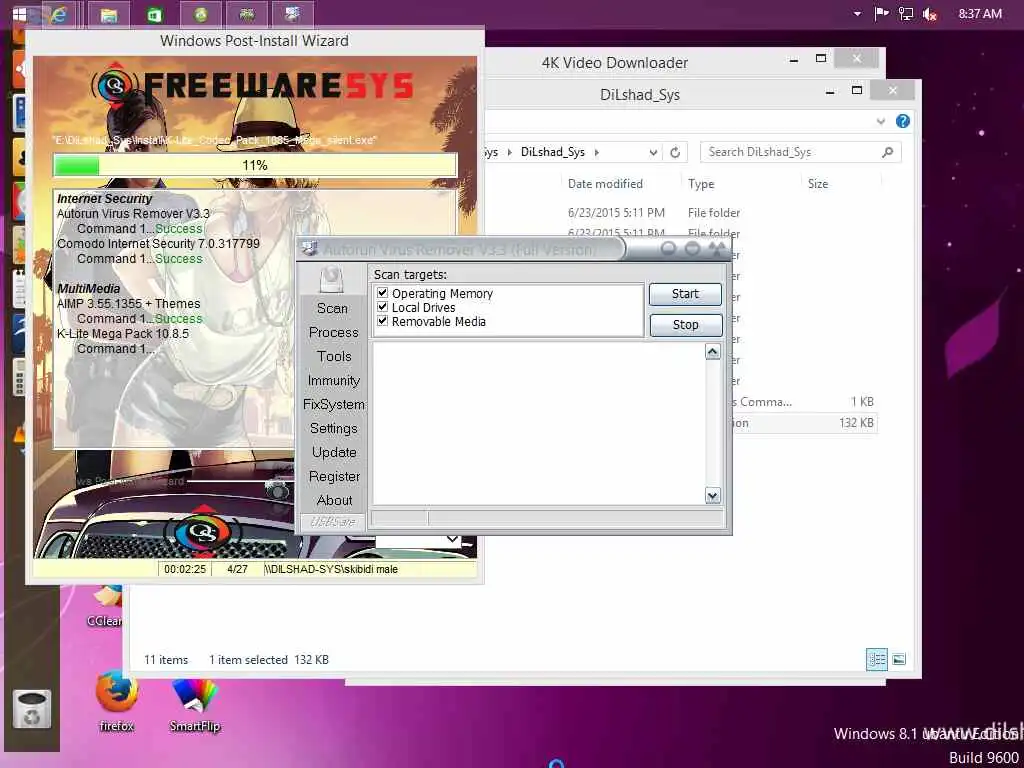Toggle the Operating Memory checkbox
This screenshot has width=1024, height=768.
tap(383, 293)
